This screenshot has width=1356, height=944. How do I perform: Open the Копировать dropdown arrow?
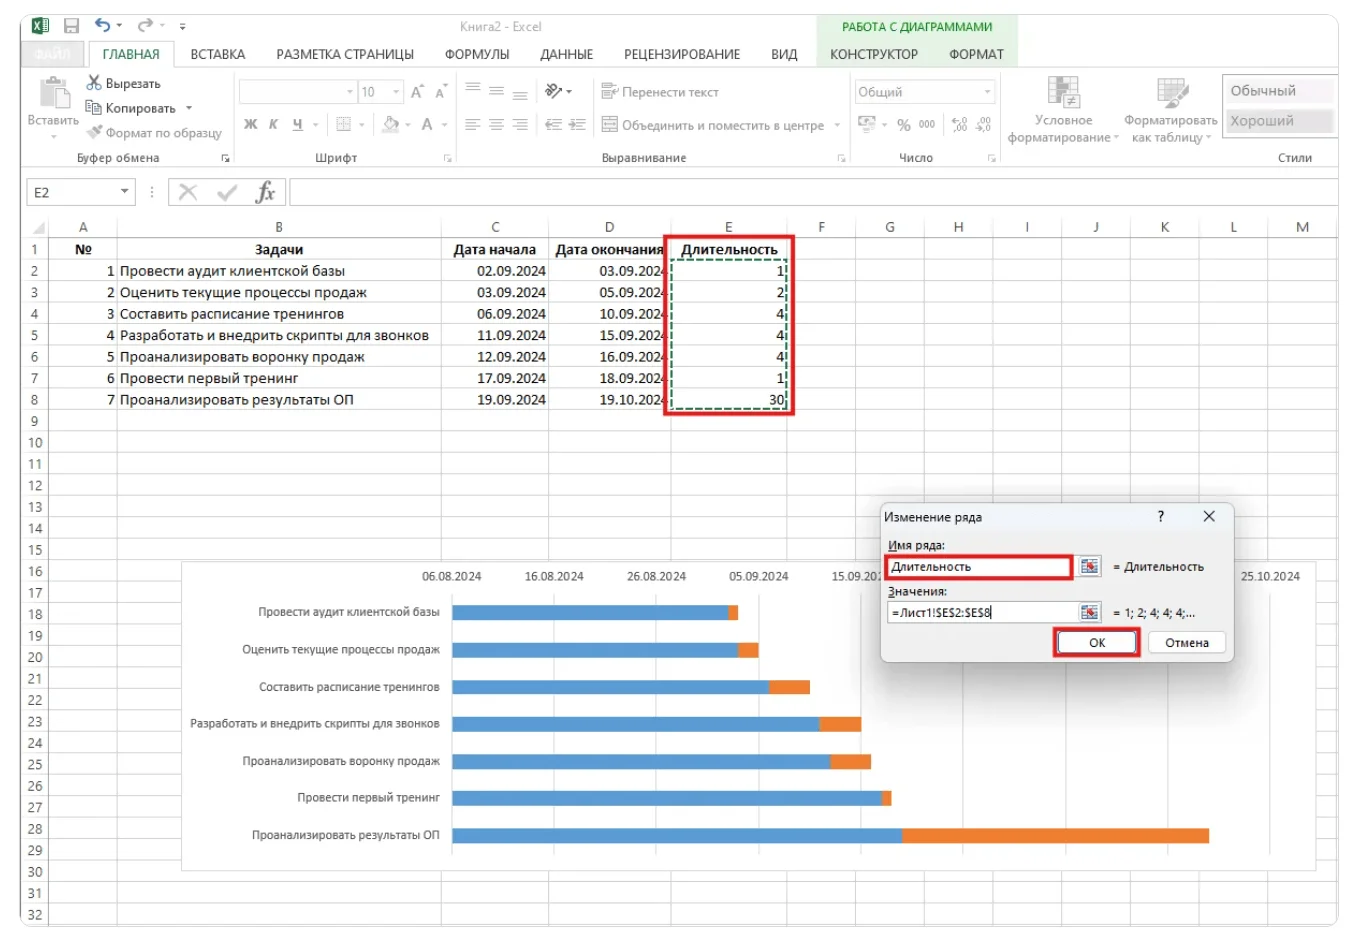tap(189, 108)
